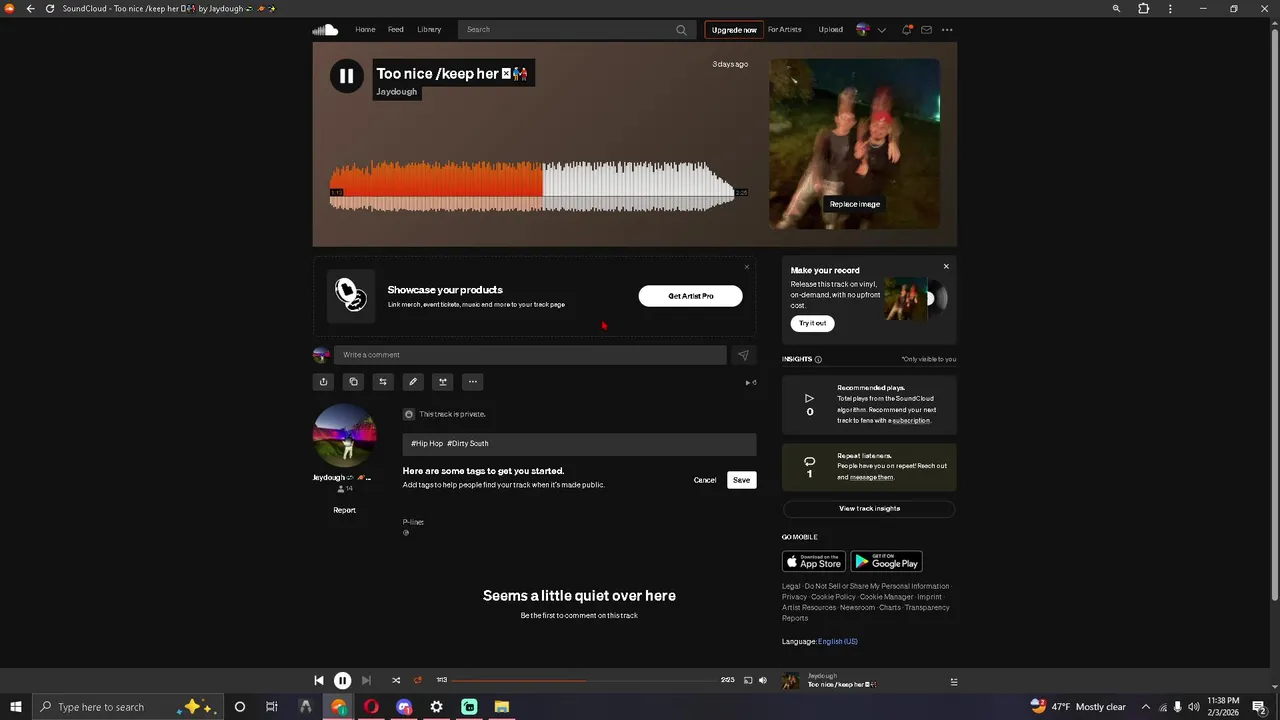Click the Insights info circle icon

818,359
